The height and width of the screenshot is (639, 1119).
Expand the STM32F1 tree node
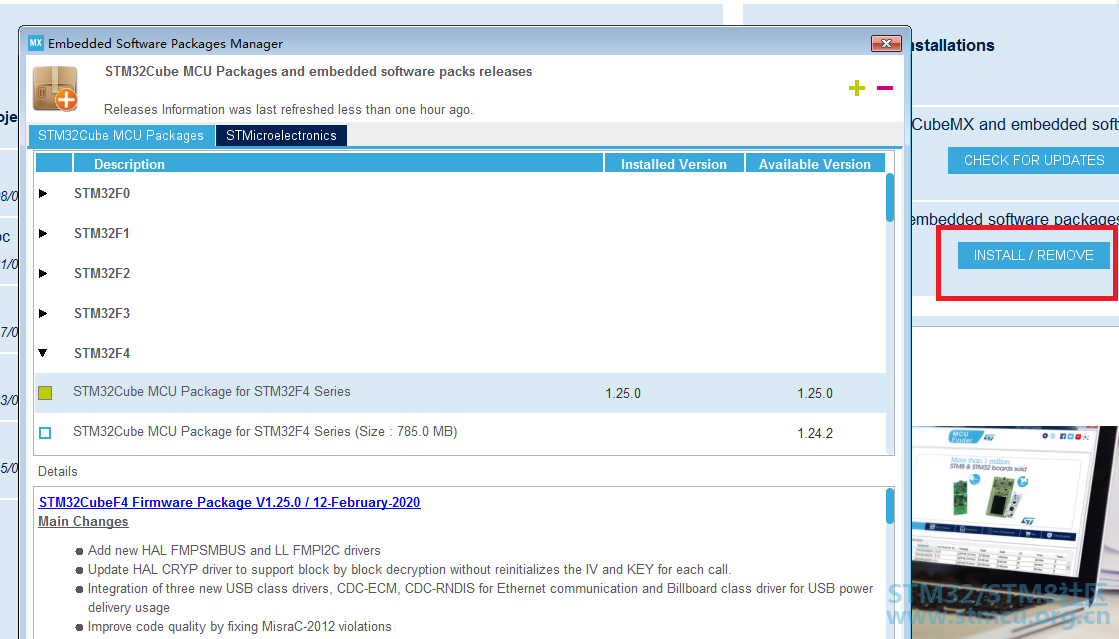[x=43, y=233]
